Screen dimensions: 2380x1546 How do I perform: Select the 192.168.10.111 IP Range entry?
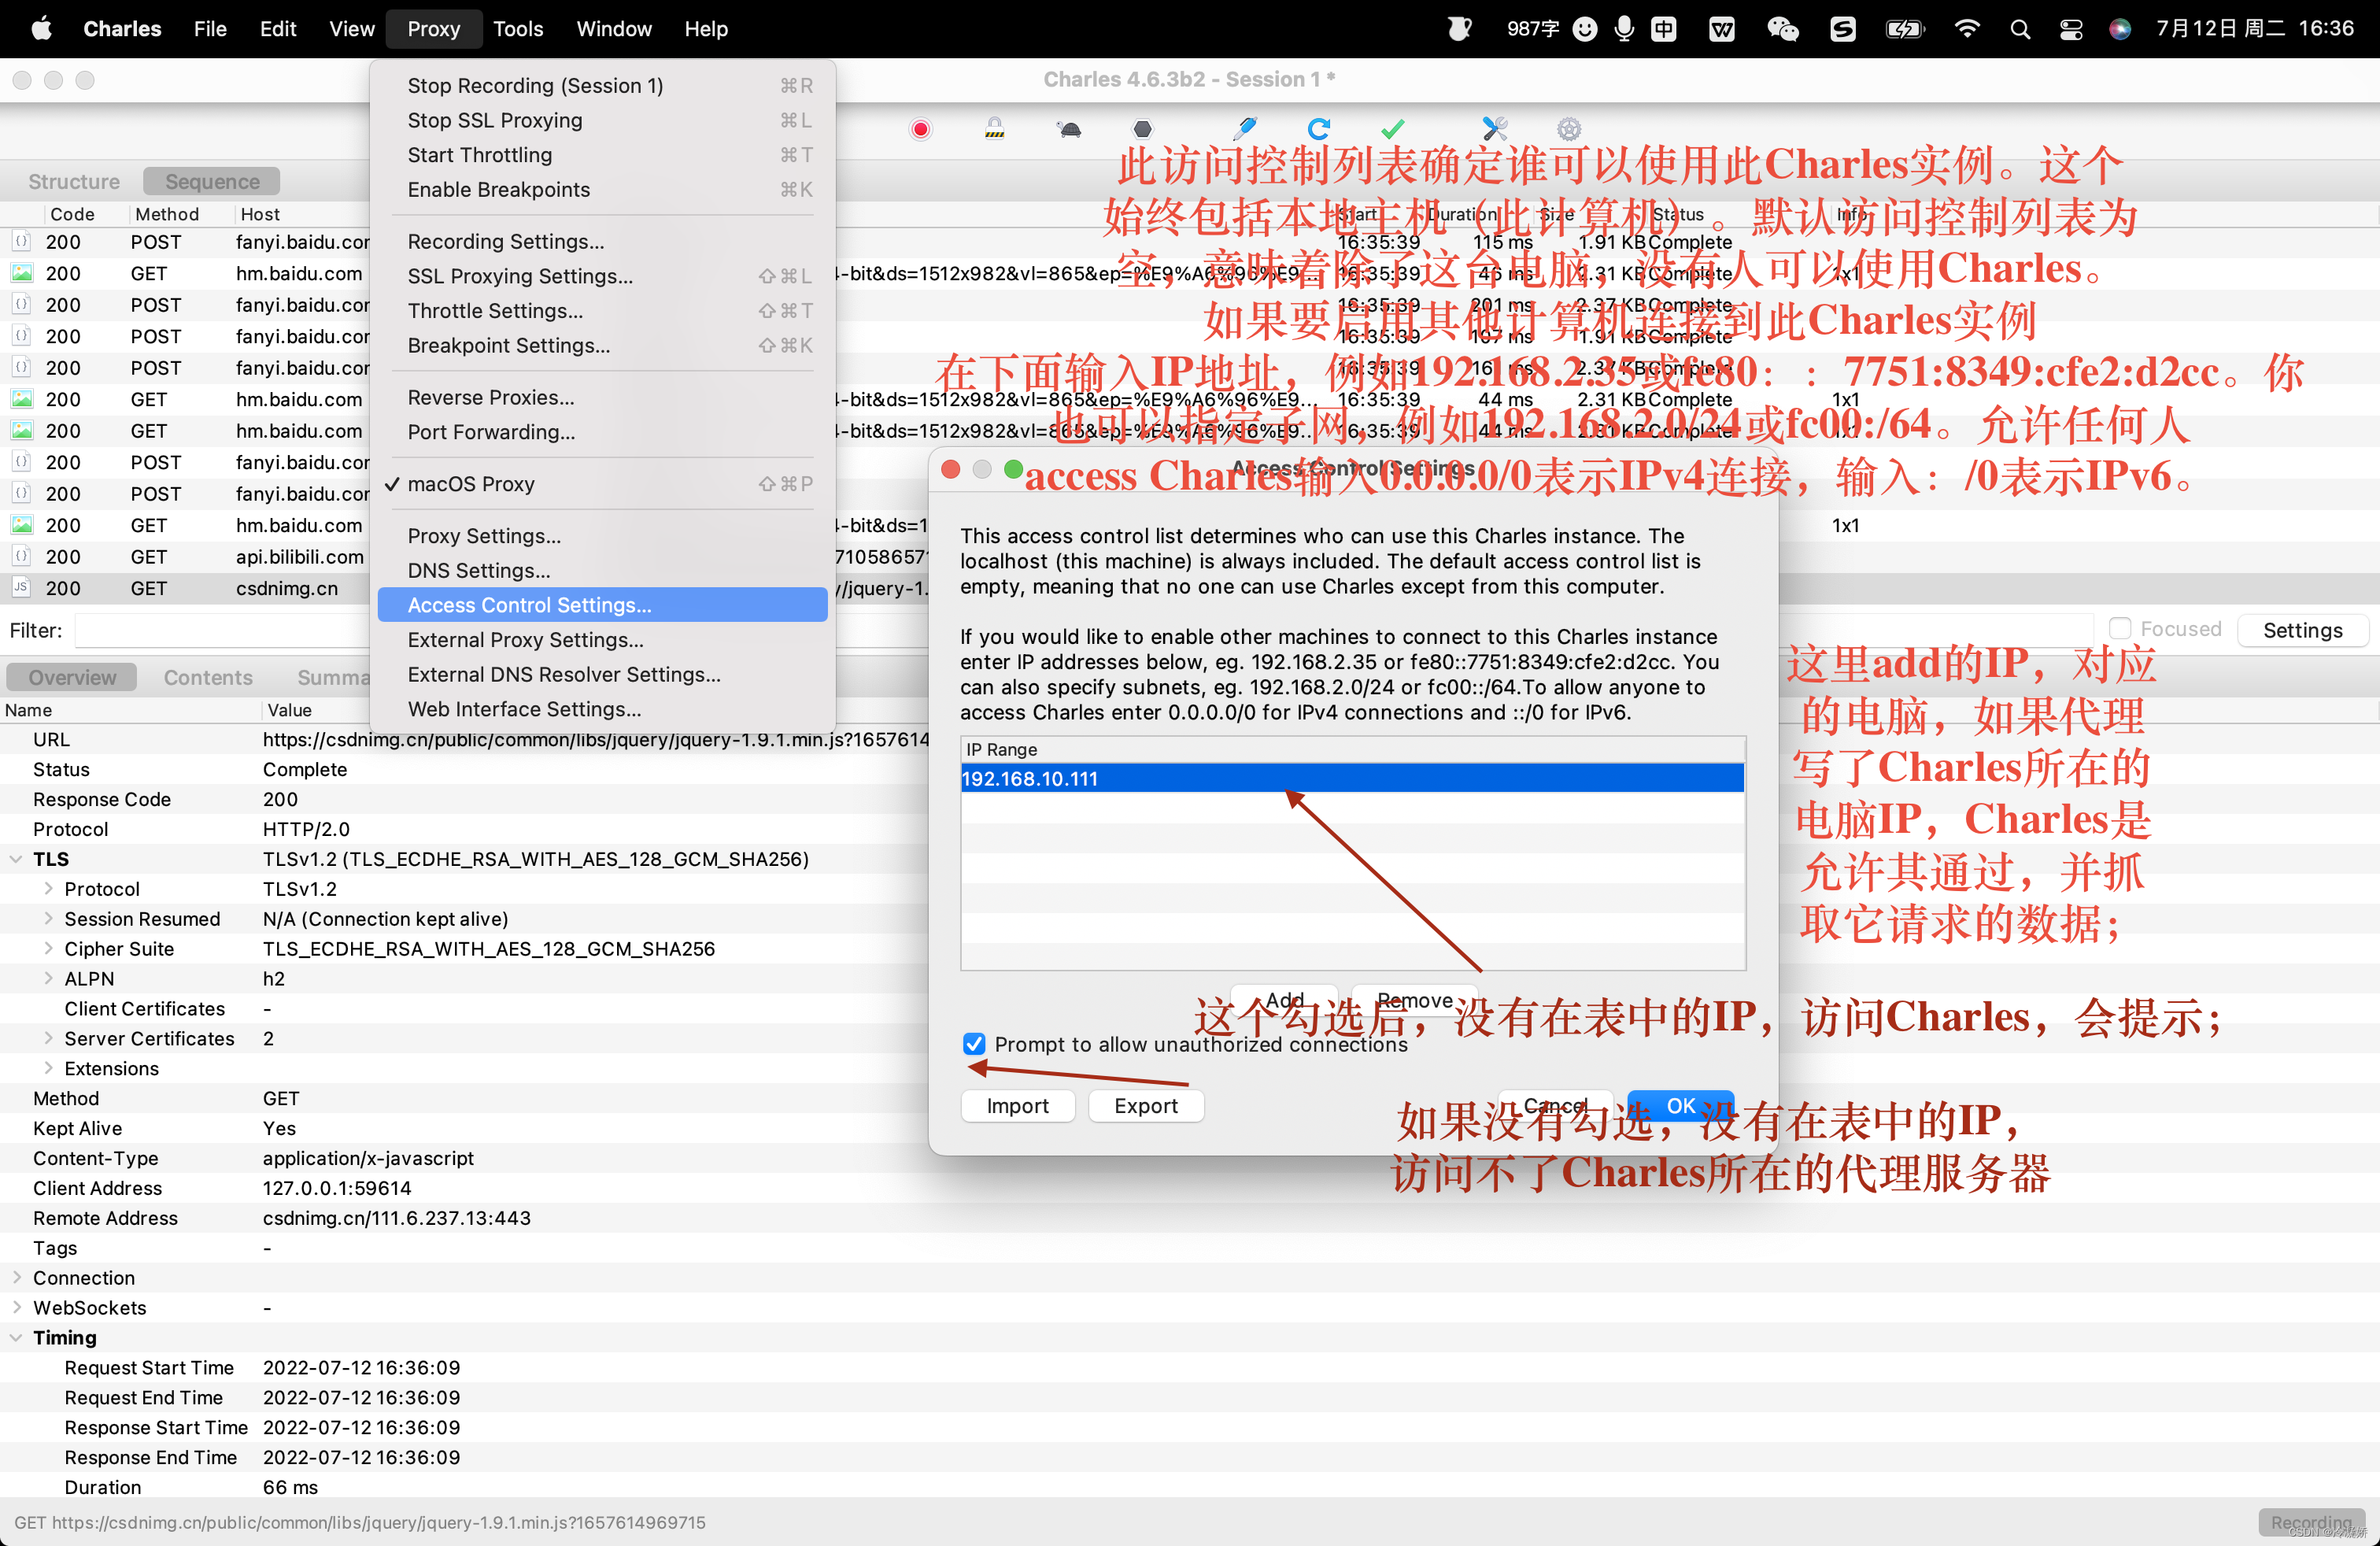click(x=1352, y=778)
